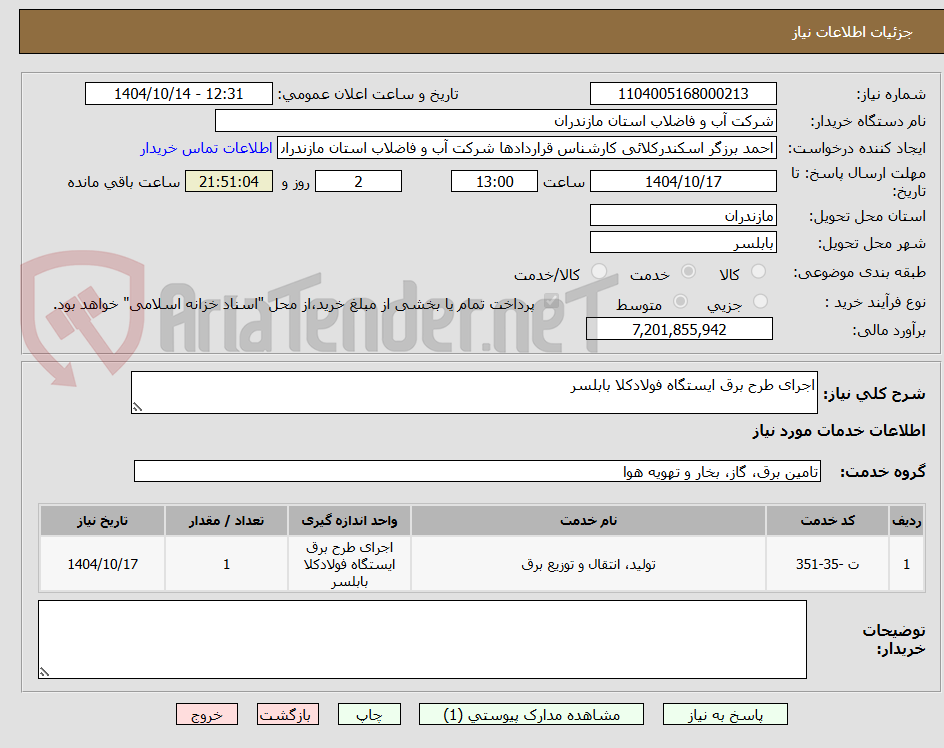Click the delivery city field بابلسر

683,243
